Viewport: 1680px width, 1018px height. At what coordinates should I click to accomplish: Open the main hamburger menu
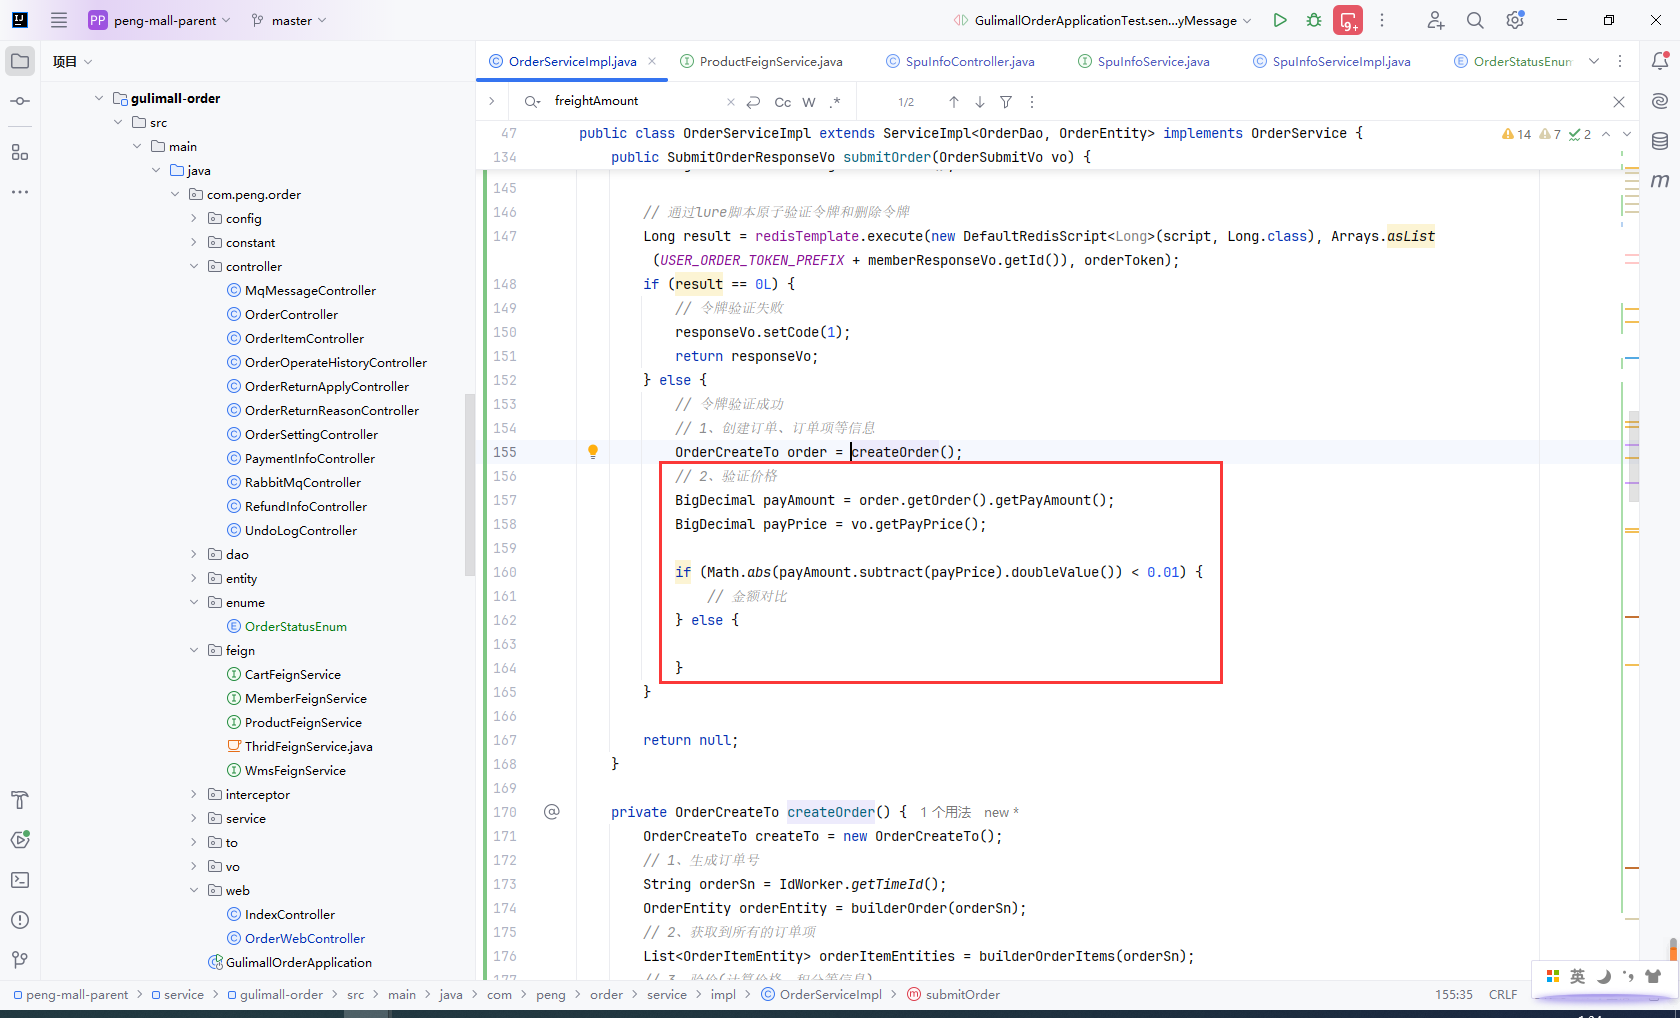point(59,20)
